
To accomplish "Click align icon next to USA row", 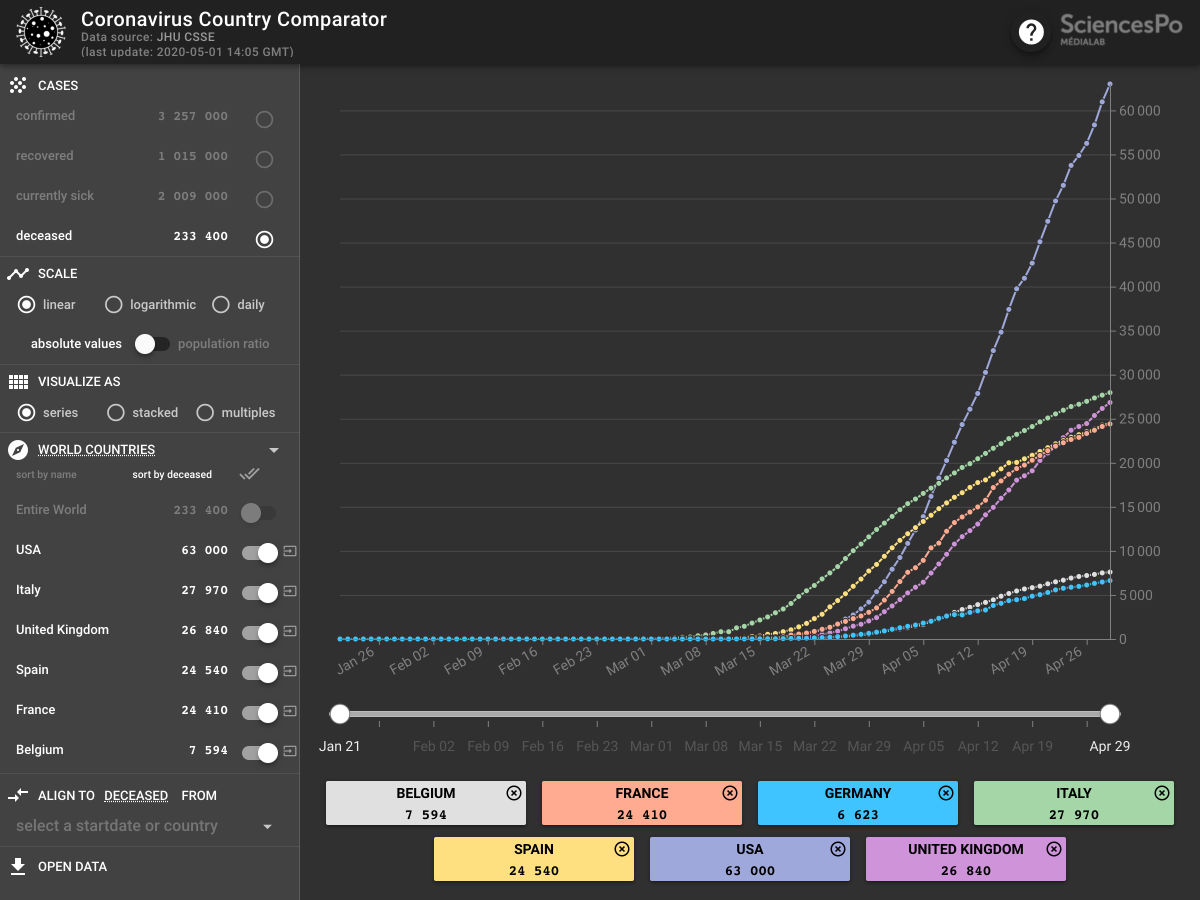I will coord(290,551).
